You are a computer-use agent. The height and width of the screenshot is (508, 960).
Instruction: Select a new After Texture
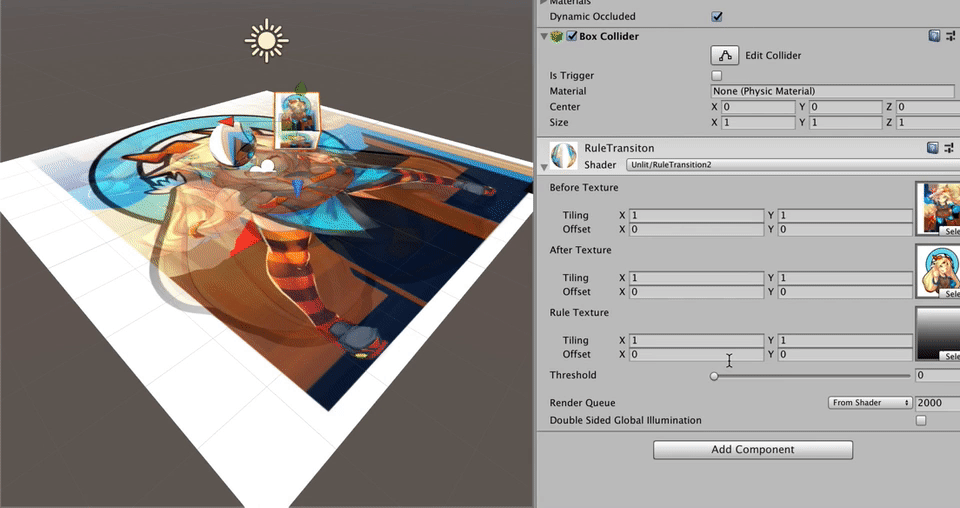coord(951,294)
